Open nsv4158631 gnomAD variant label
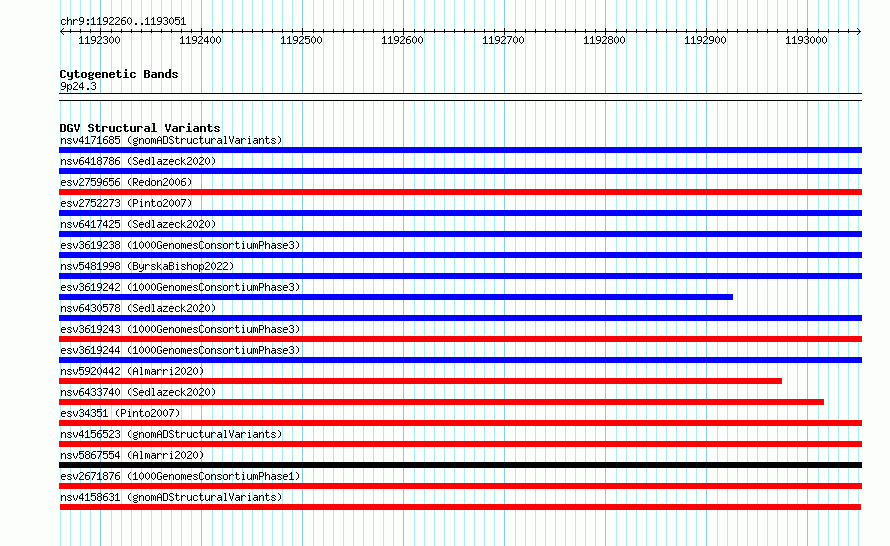The height and width of the screenshot is (546, 890). (171, 497)
